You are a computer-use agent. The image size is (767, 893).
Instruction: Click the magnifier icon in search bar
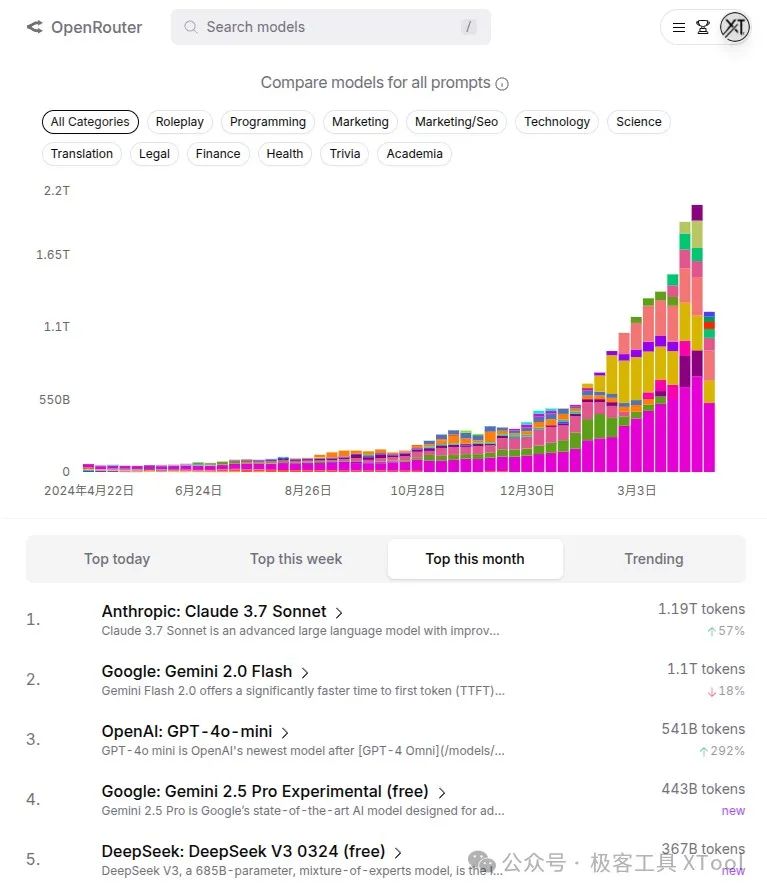190,27
